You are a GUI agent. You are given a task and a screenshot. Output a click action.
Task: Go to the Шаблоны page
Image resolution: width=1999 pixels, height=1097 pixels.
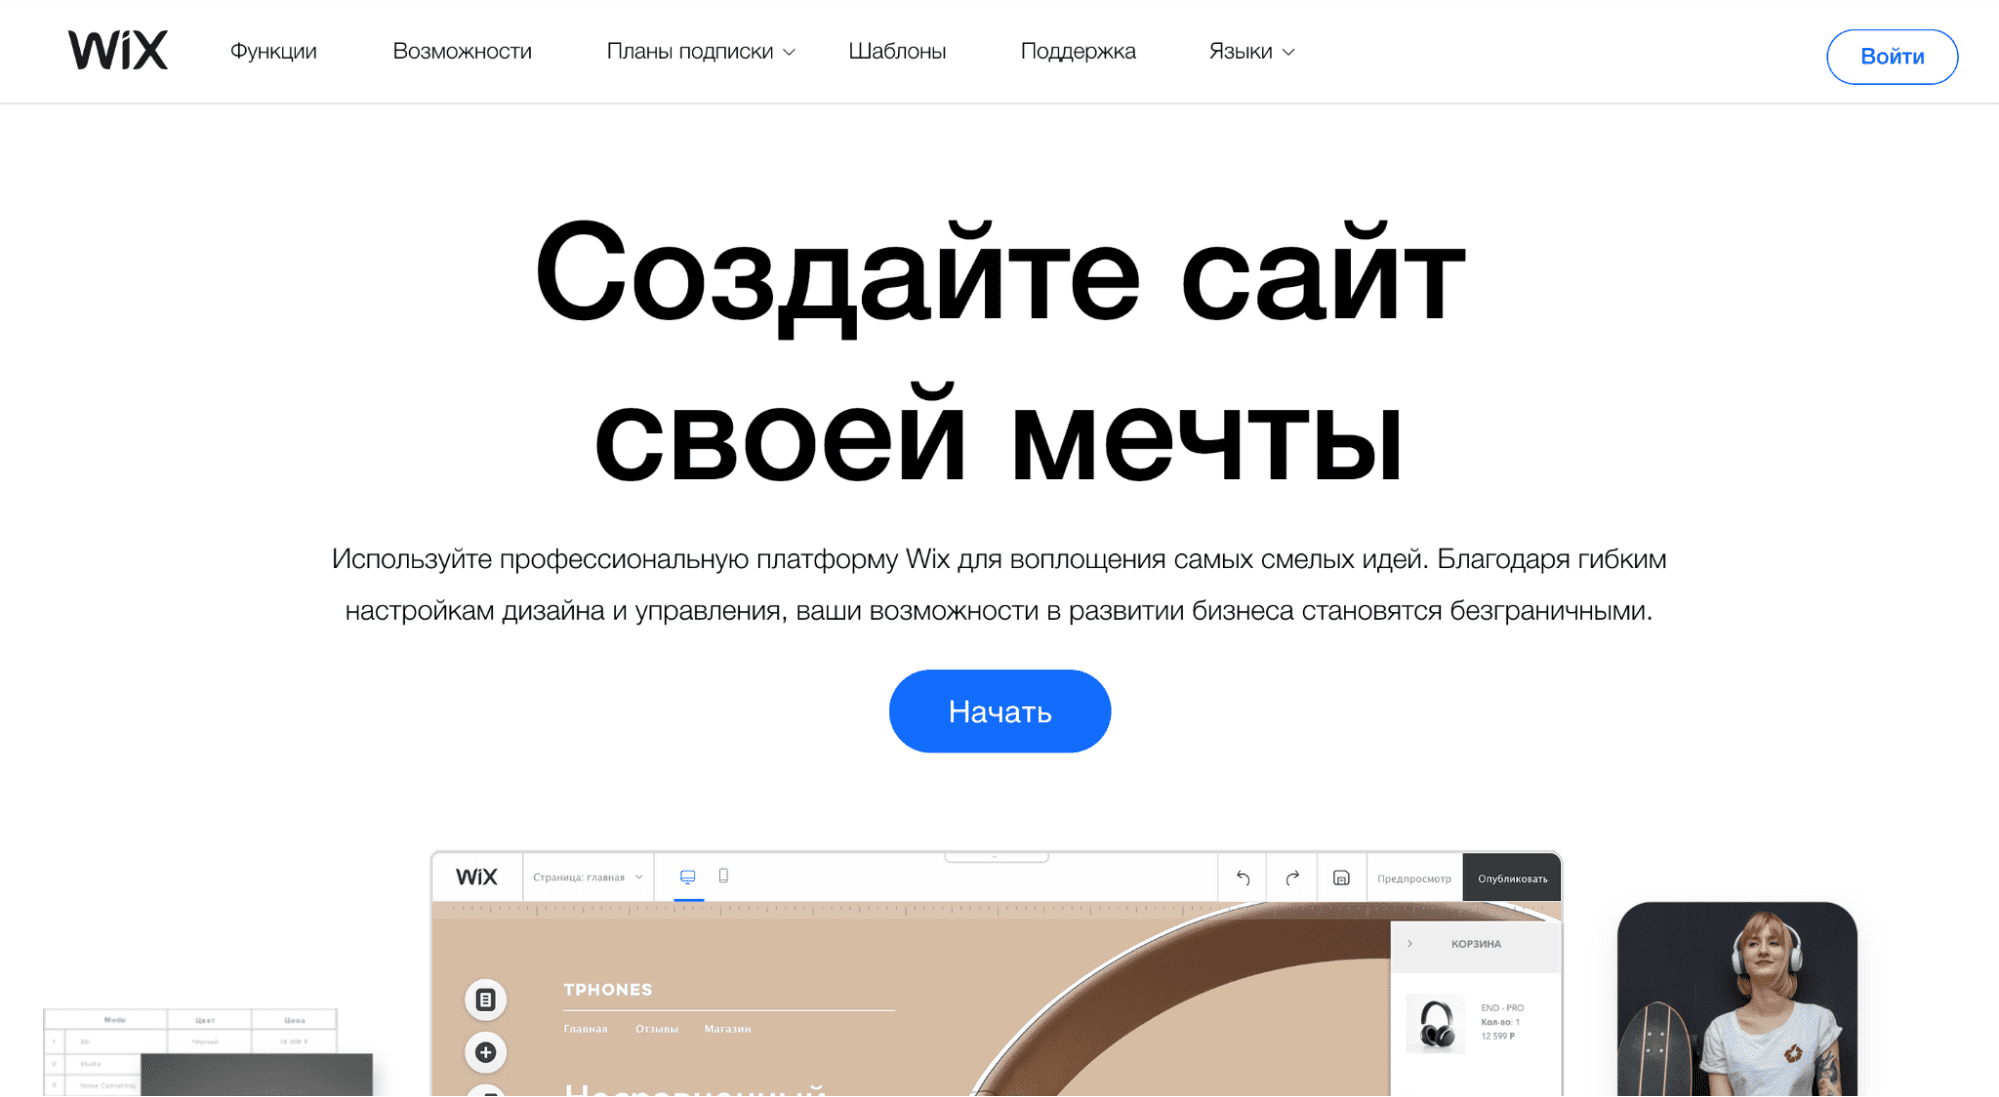pyautogui.click(x=897, y=51)
